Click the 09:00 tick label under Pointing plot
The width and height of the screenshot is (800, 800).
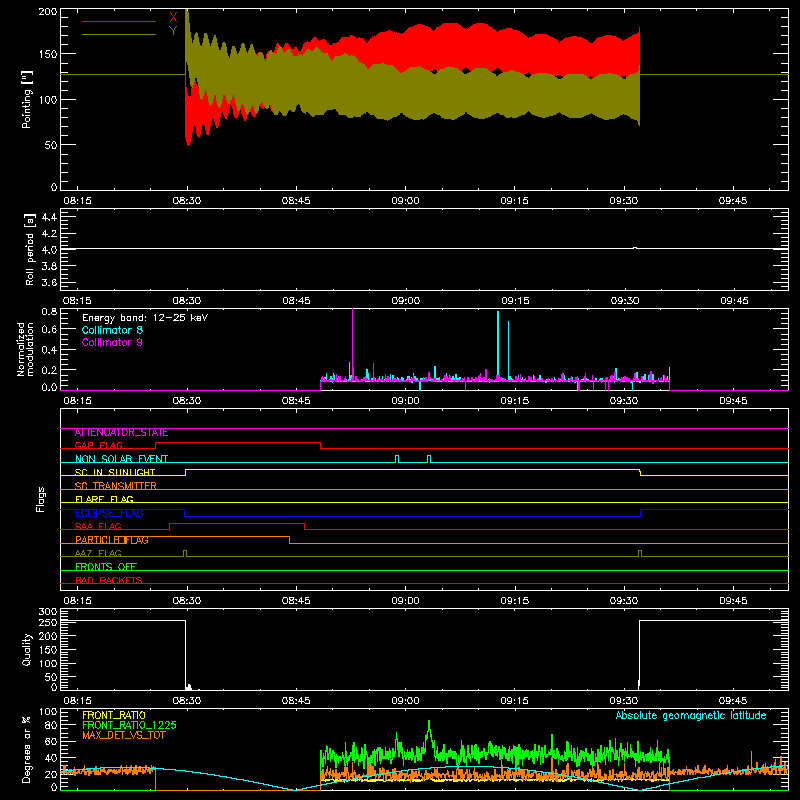click(x=406, y=201)
